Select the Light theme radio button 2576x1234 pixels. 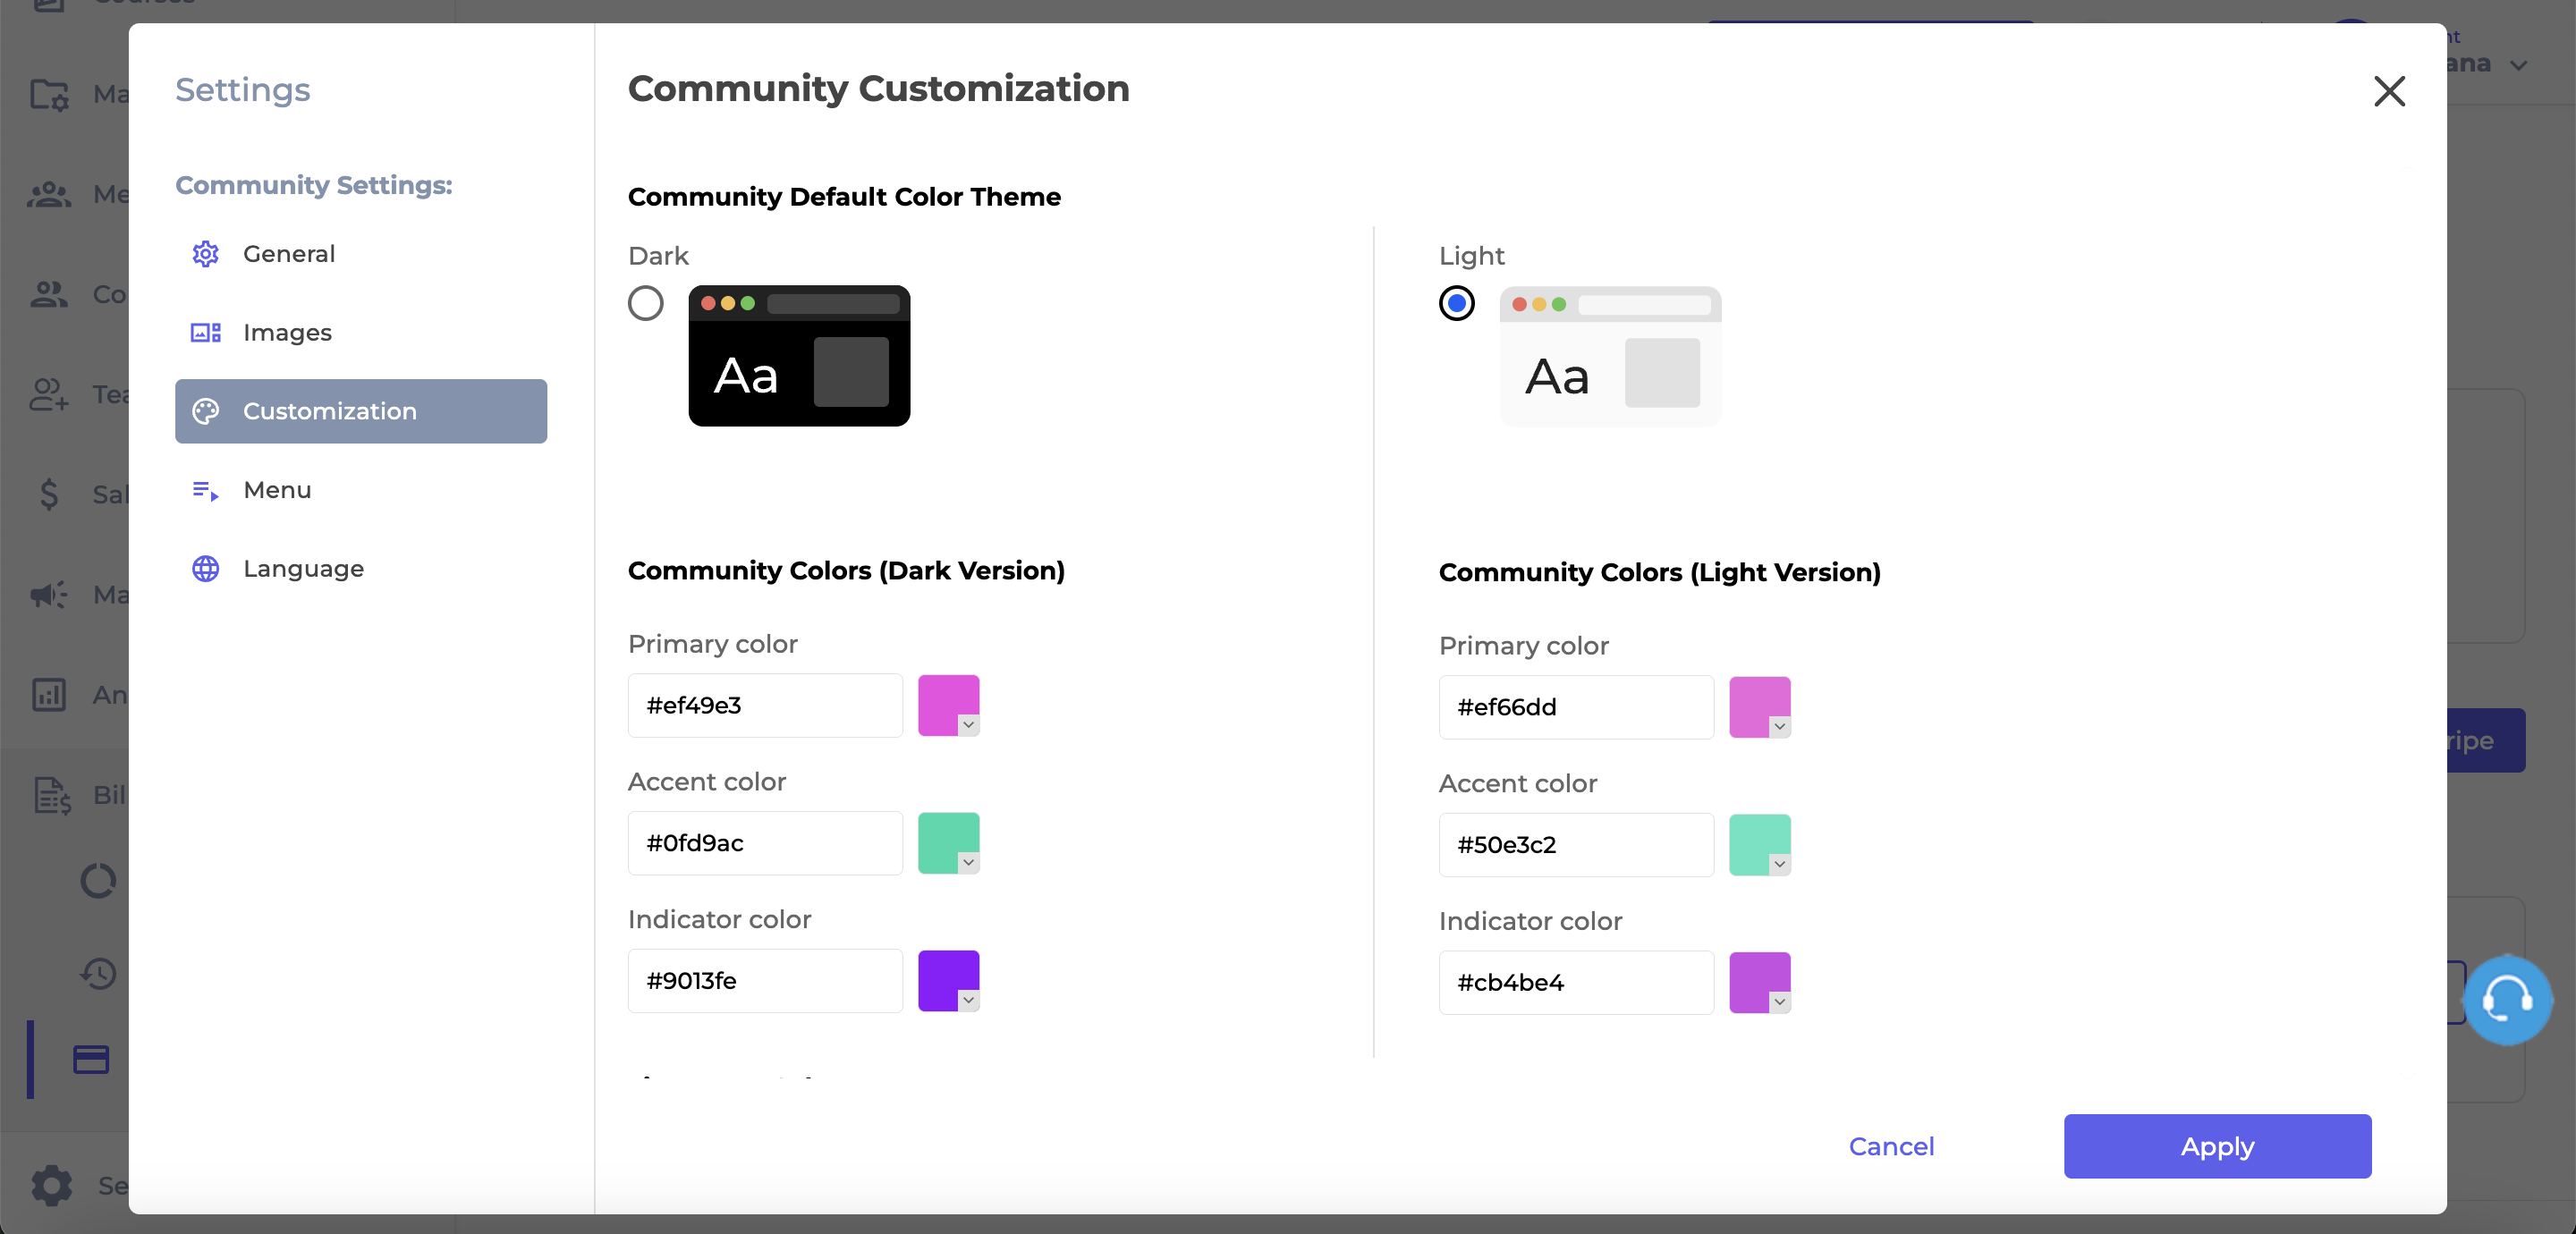[1456, 303]
